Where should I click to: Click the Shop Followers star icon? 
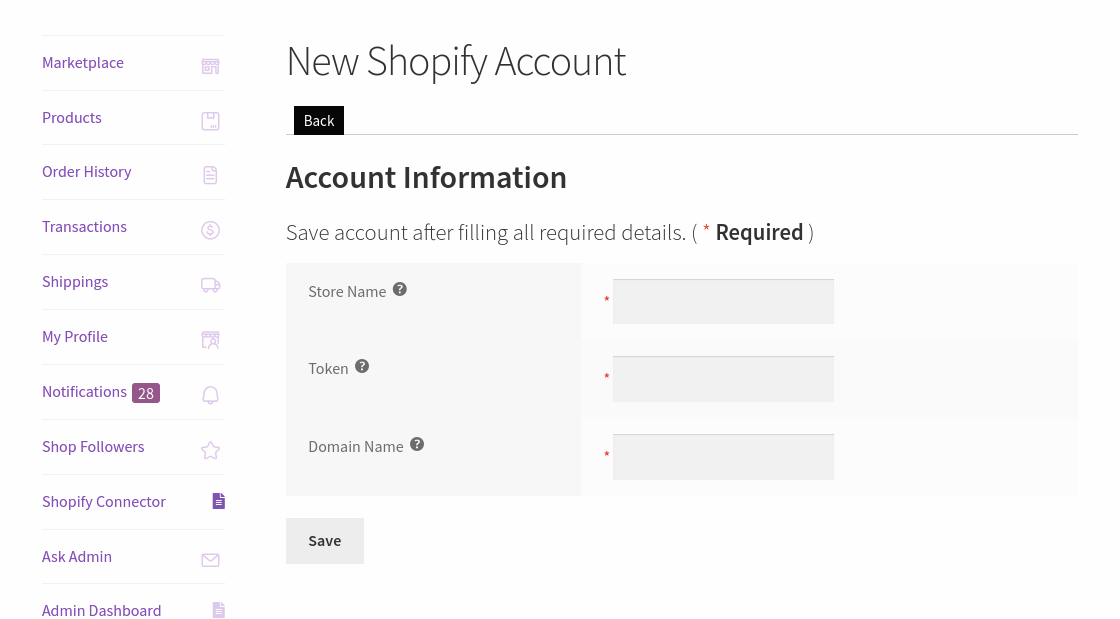point(210,450)
